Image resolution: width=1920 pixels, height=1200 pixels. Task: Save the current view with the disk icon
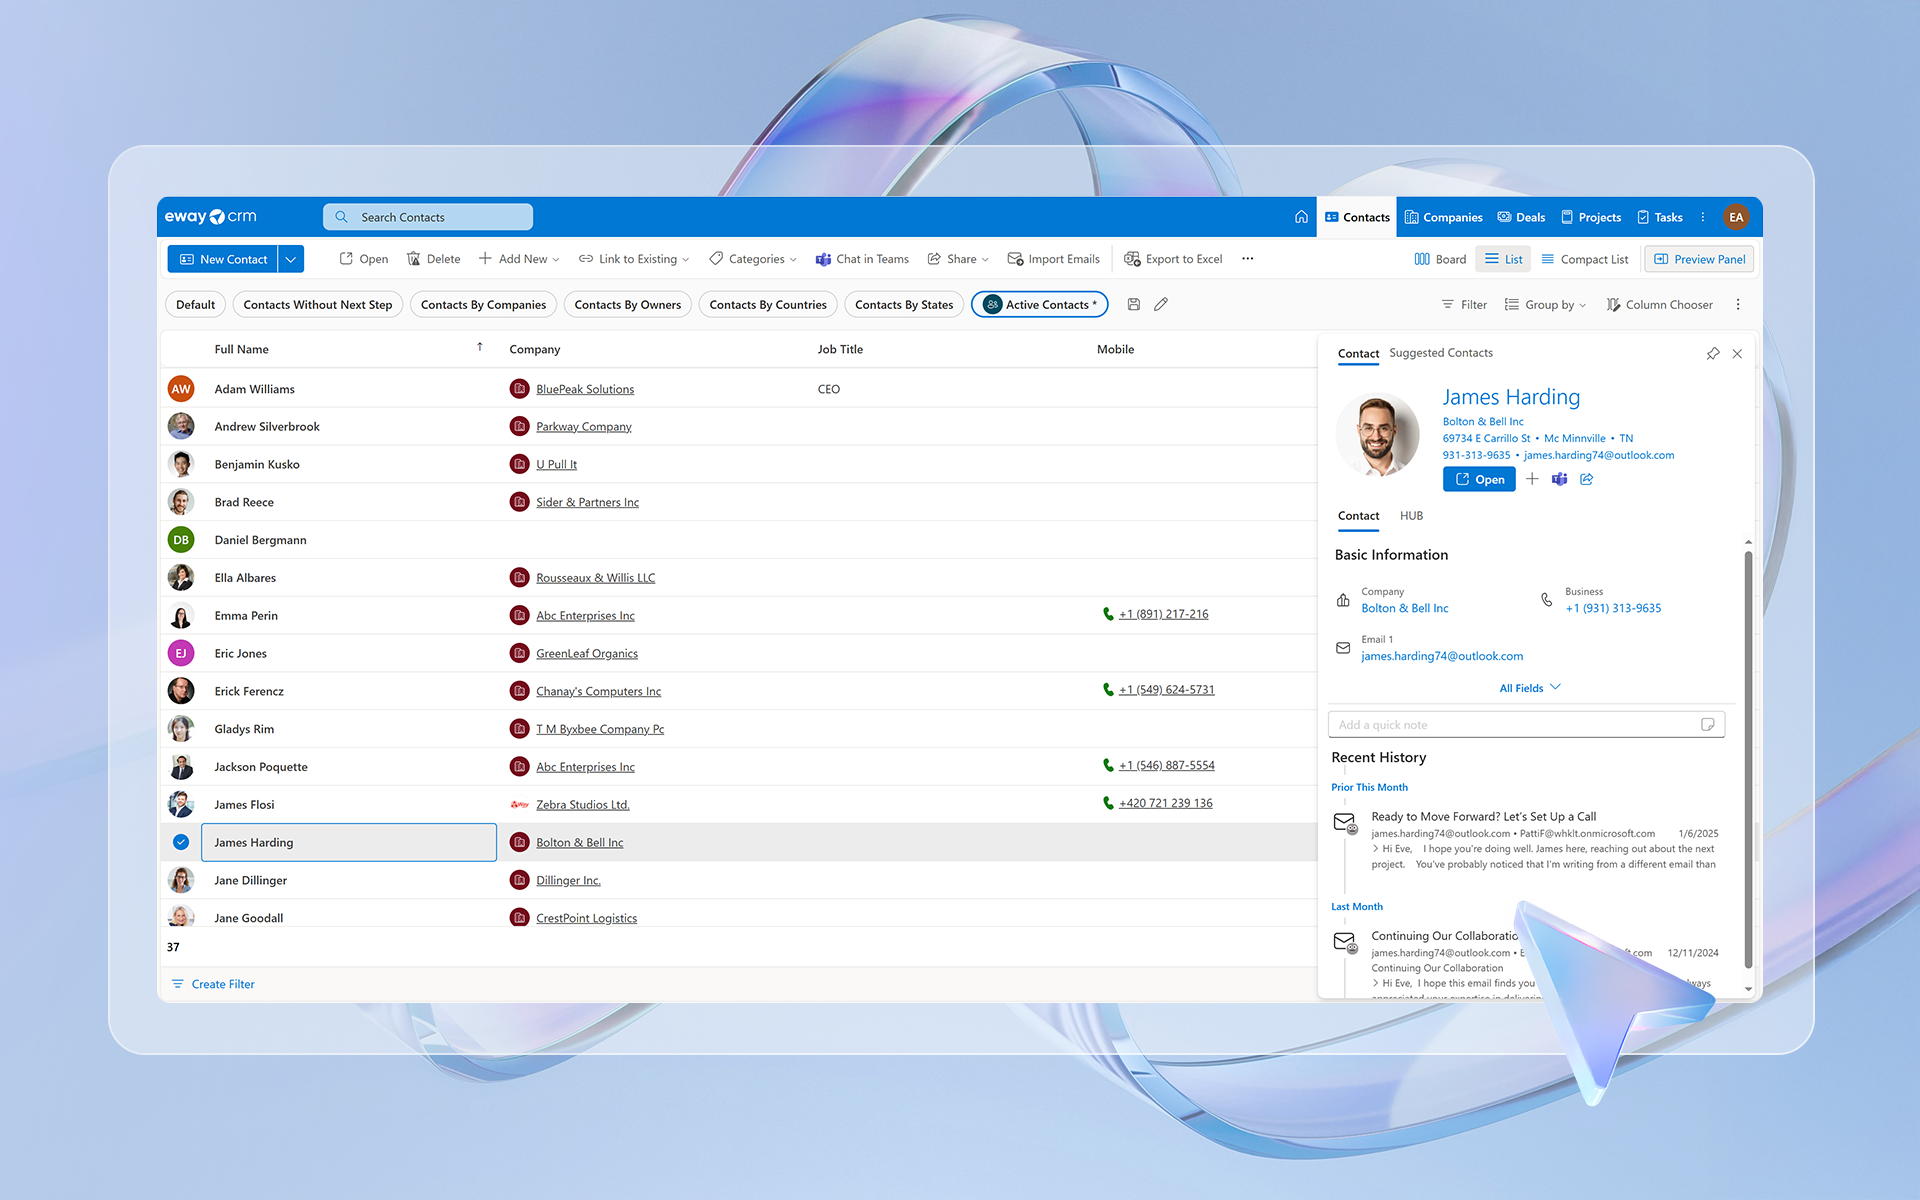coord(1134,305)
